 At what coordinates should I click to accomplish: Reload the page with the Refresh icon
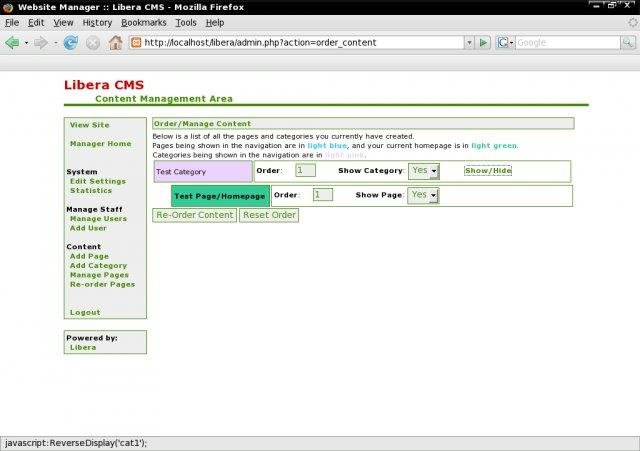pos(71,42)
